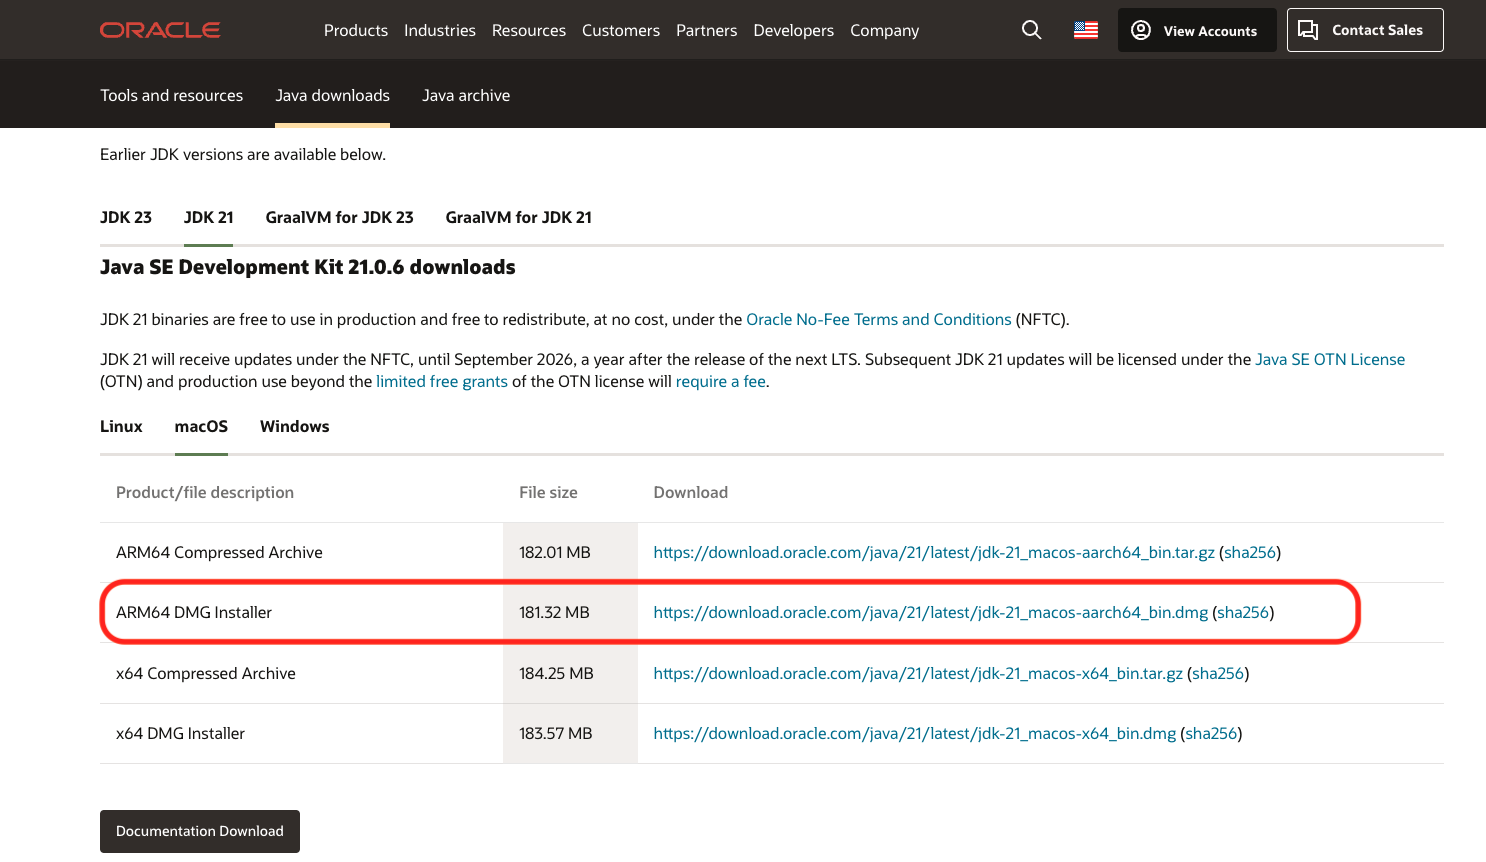
Task: Select the macOS platform tab
Action: pos(201,426)
